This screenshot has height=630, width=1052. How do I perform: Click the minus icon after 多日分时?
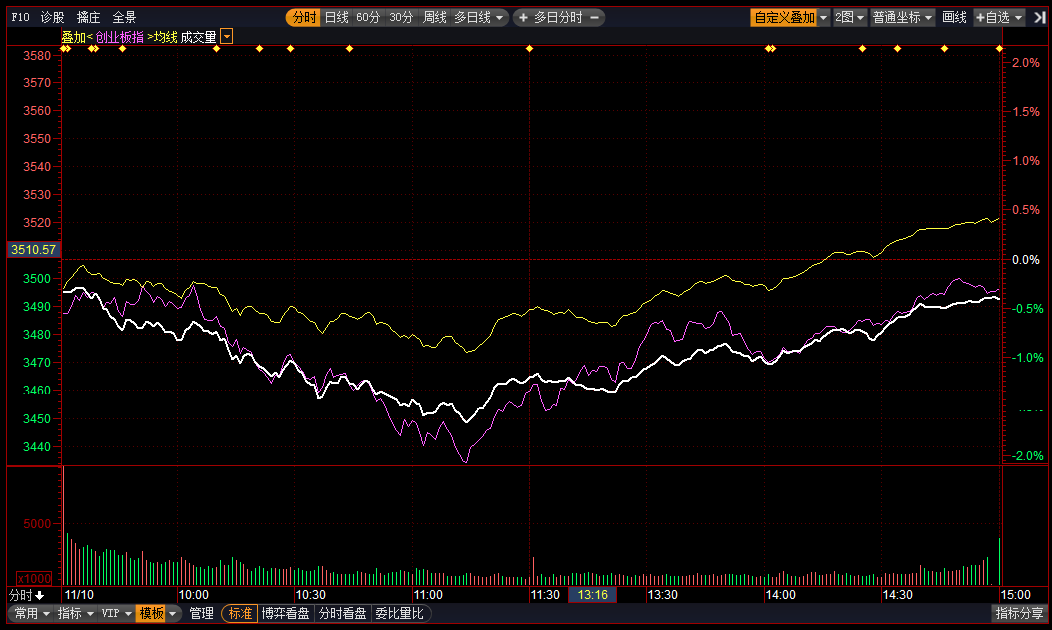coord(594,17)
